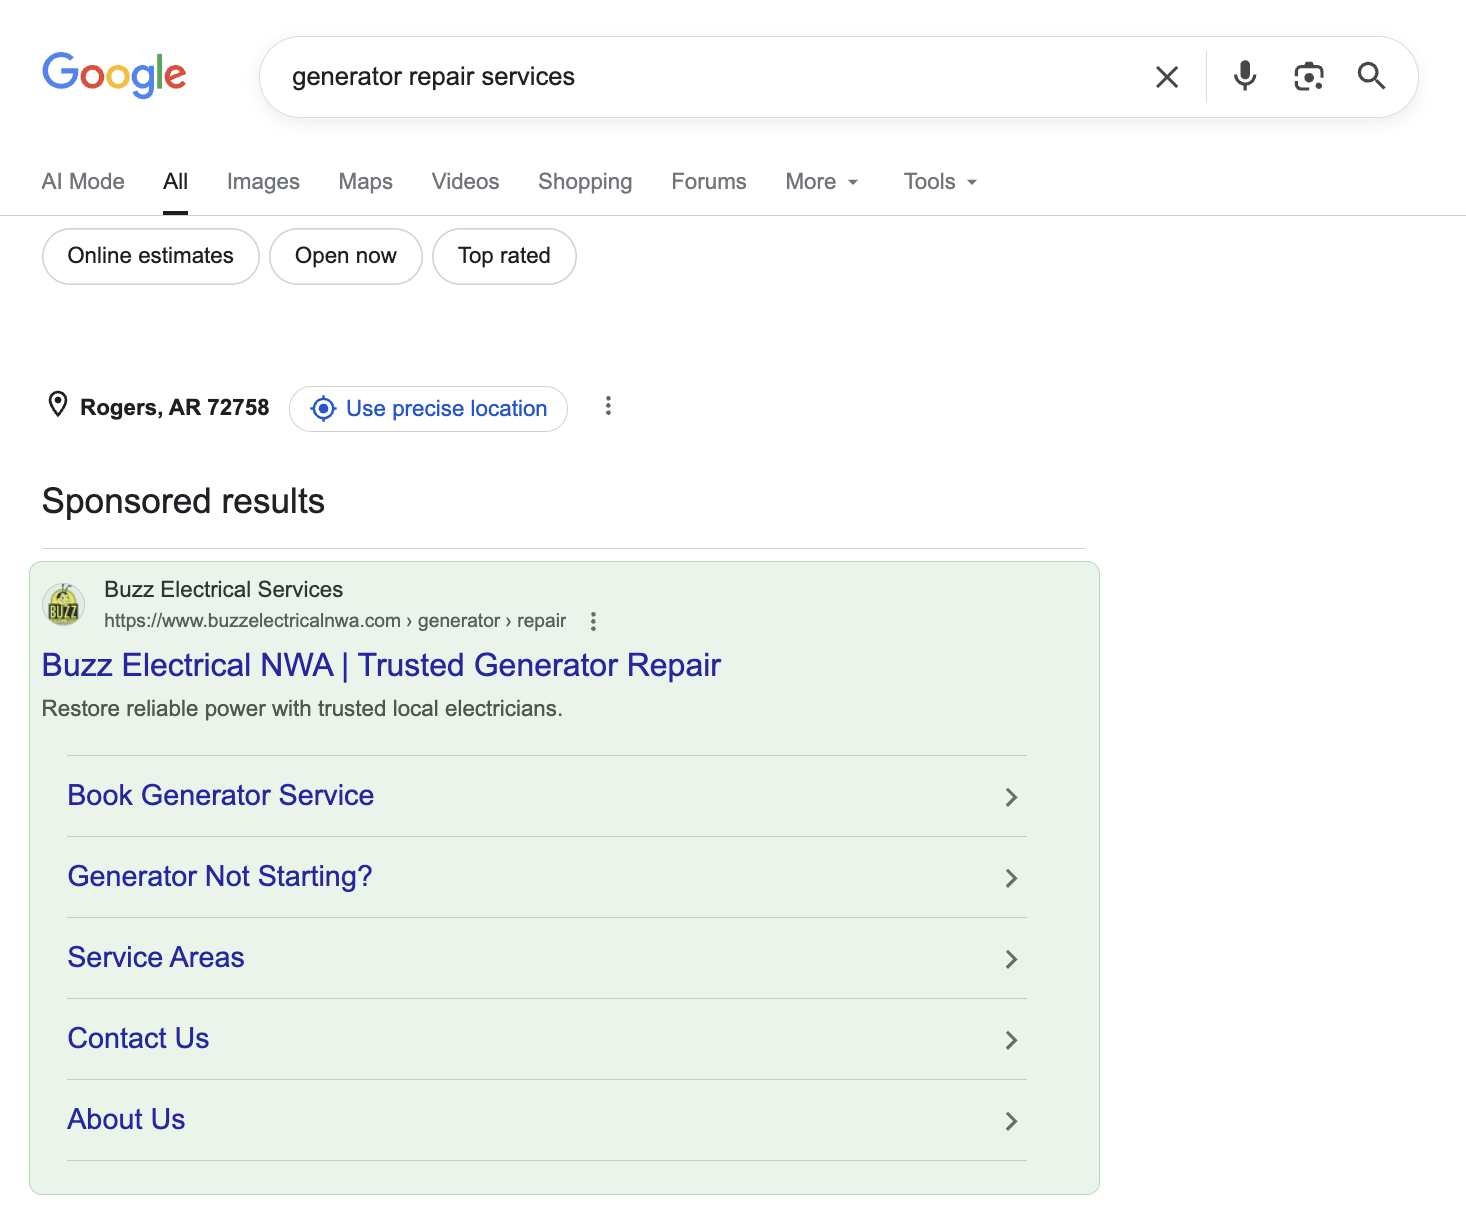Click the chevron on the Generator Not Starting? row

click(1011, 878)
